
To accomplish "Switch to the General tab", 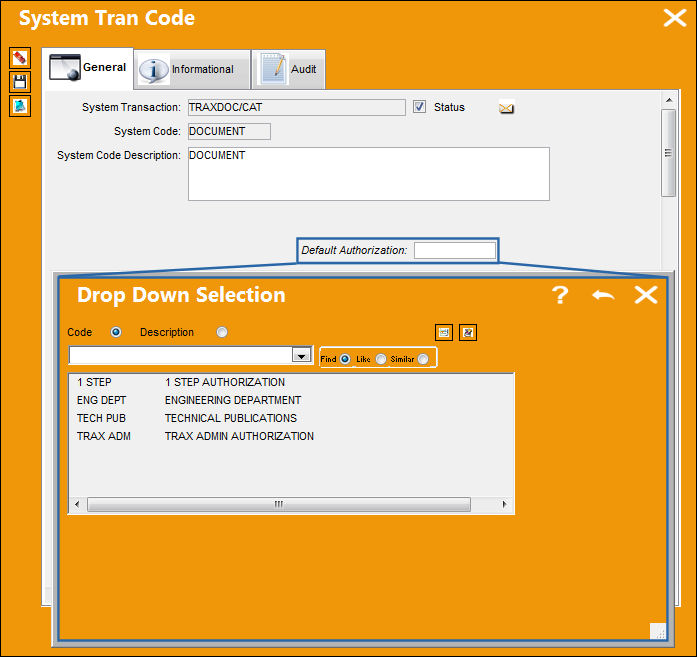I will pyautogui.click(x=88, y=68).
